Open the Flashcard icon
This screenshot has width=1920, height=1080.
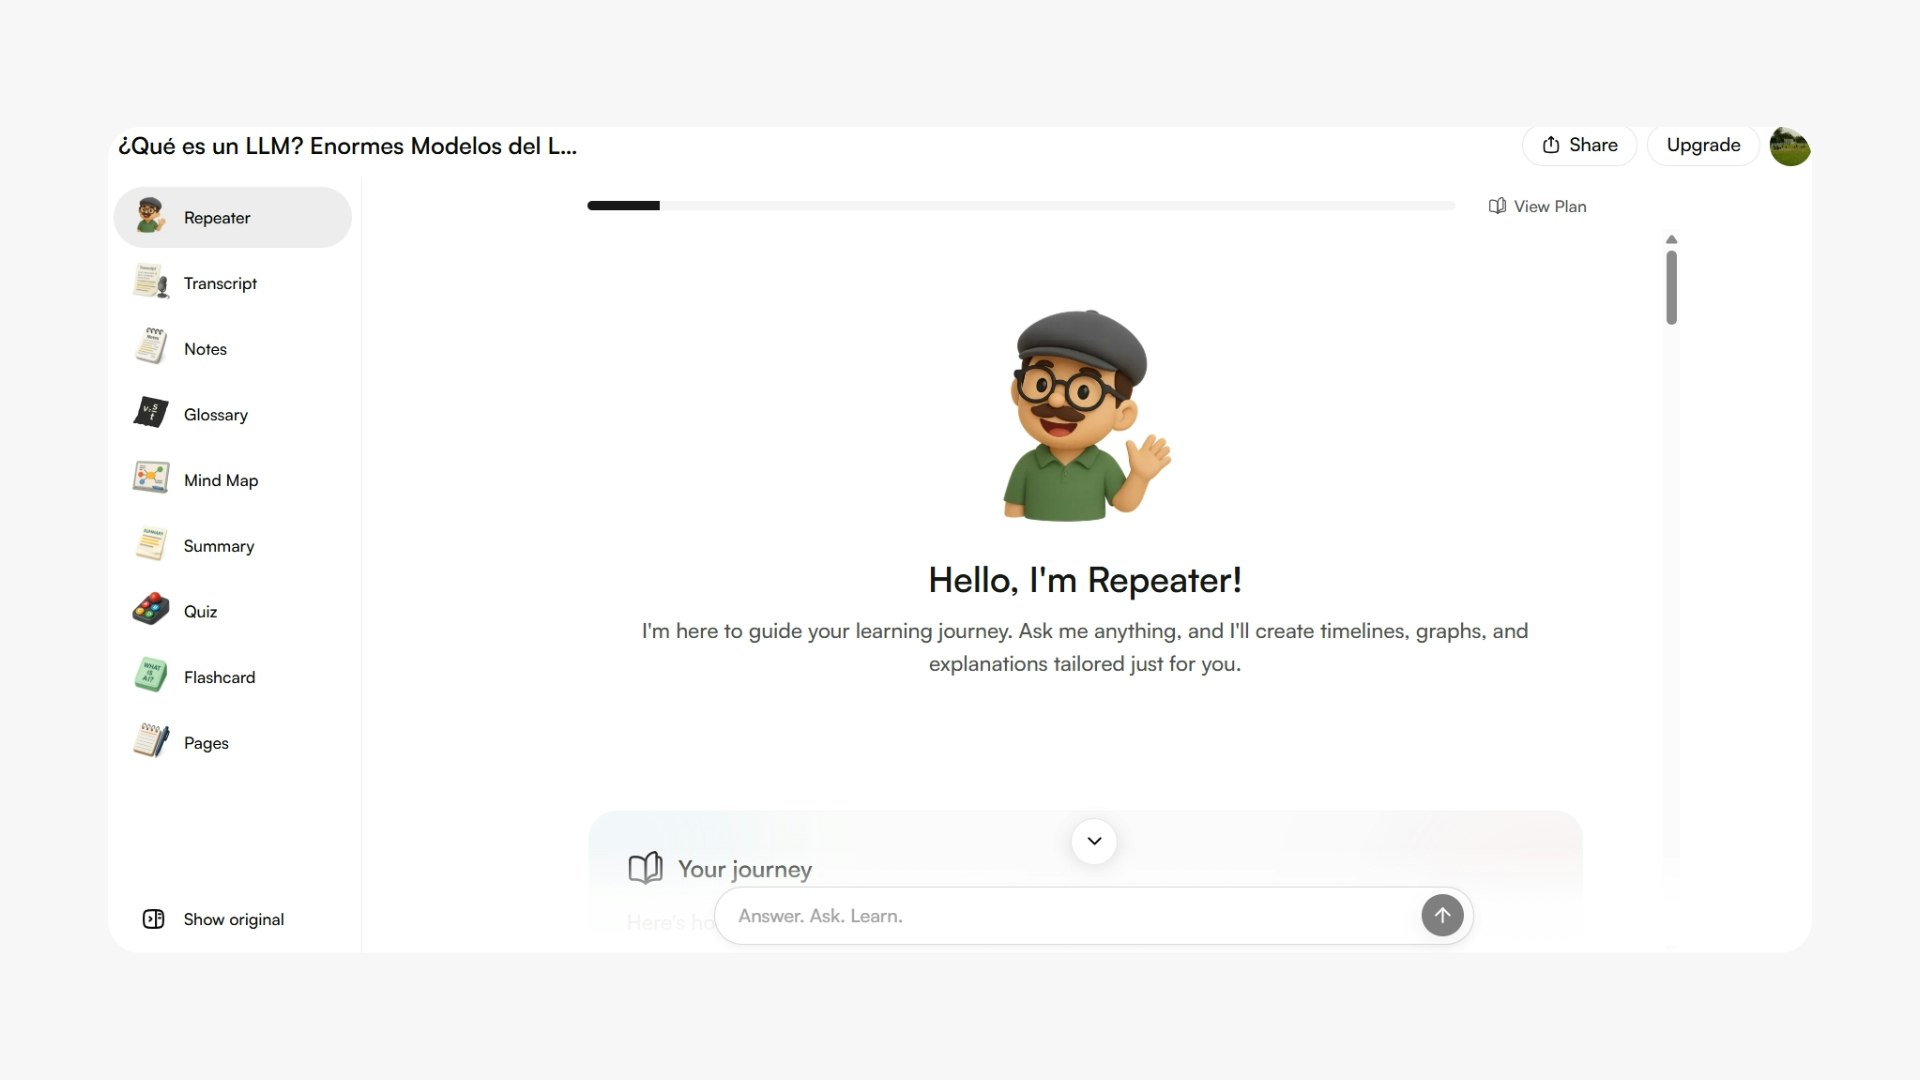point(151,676)
